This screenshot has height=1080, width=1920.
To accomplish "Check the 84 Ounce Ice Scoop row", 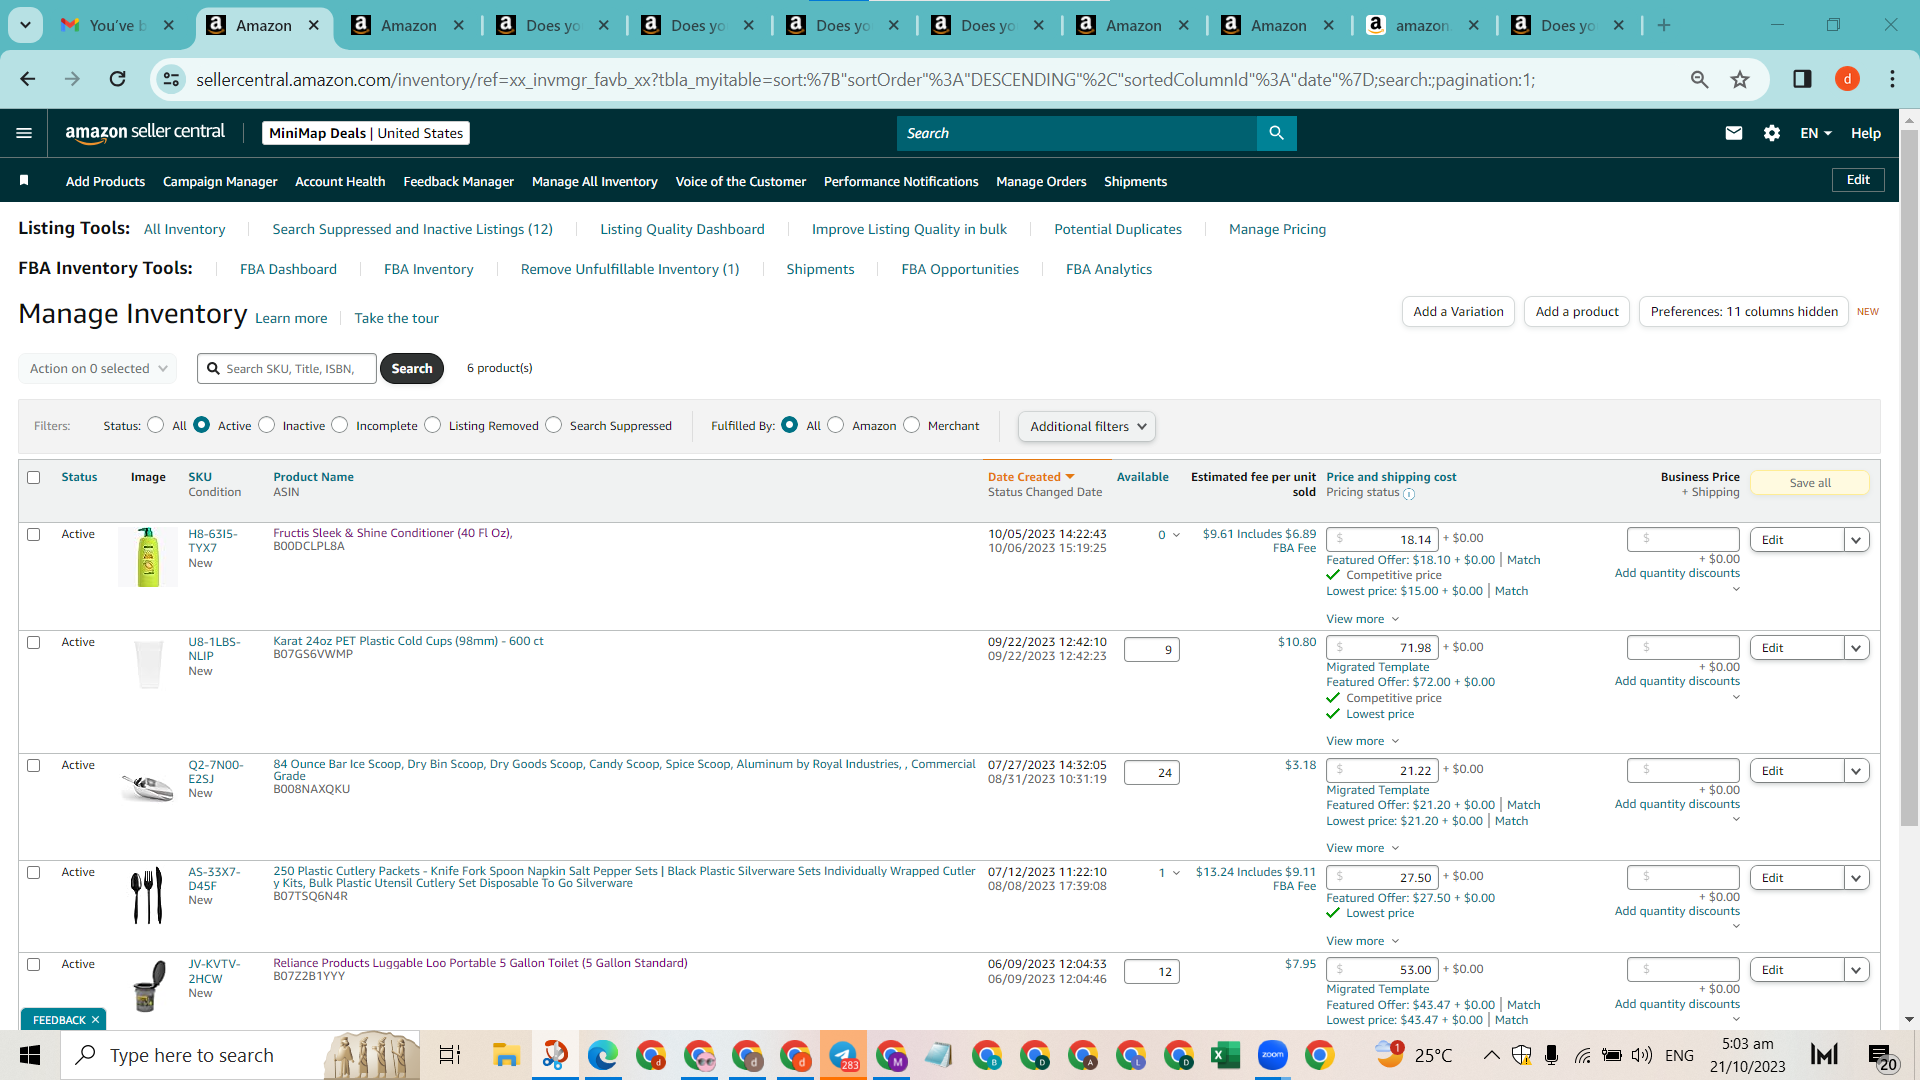I will [x=34, y=766].
